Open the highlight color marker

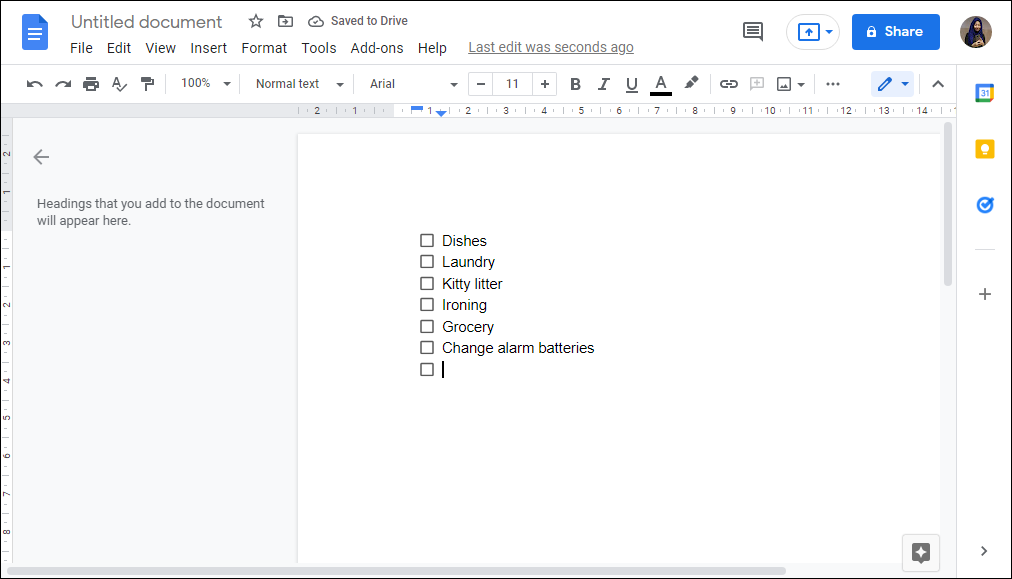tap(691, 83)
